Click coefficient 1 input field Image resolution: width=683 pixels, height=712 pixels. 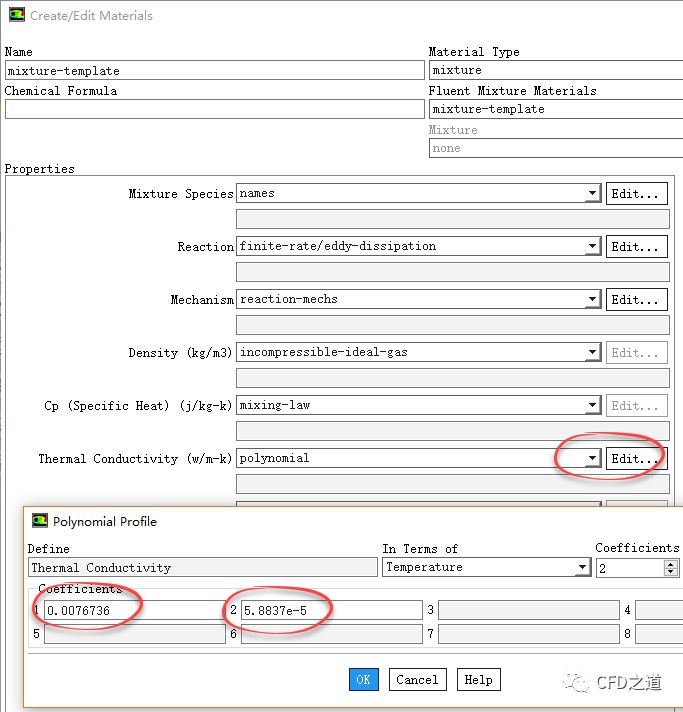[134, 610]
